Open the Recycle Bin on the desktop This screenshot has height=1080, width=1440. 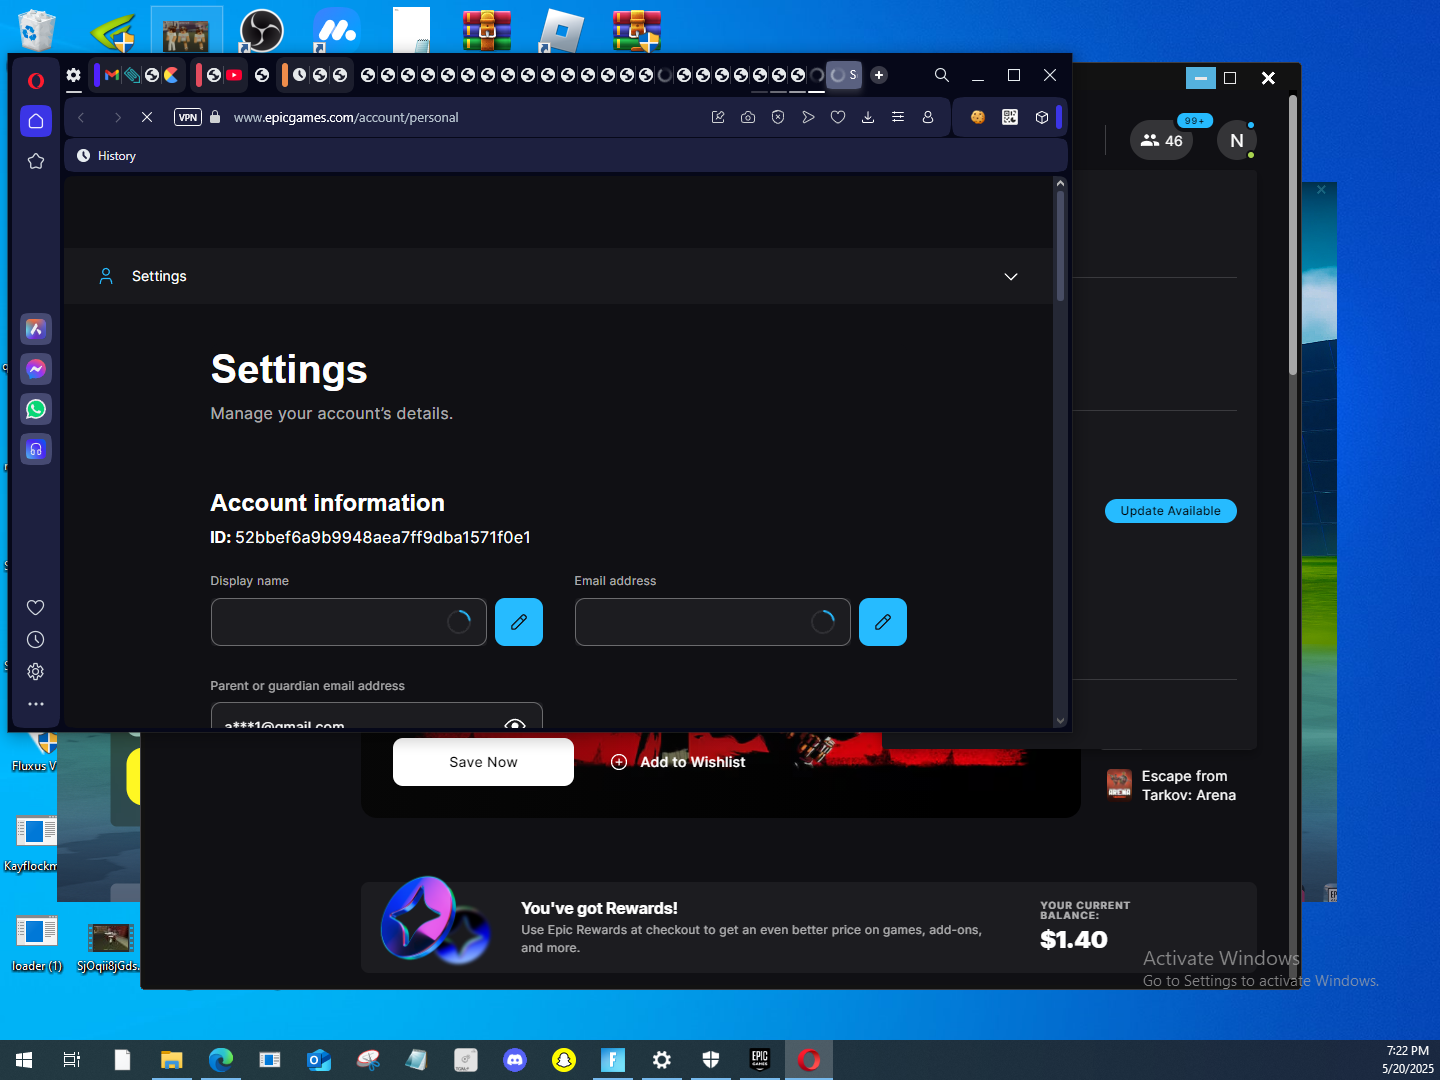click(36, 30)
